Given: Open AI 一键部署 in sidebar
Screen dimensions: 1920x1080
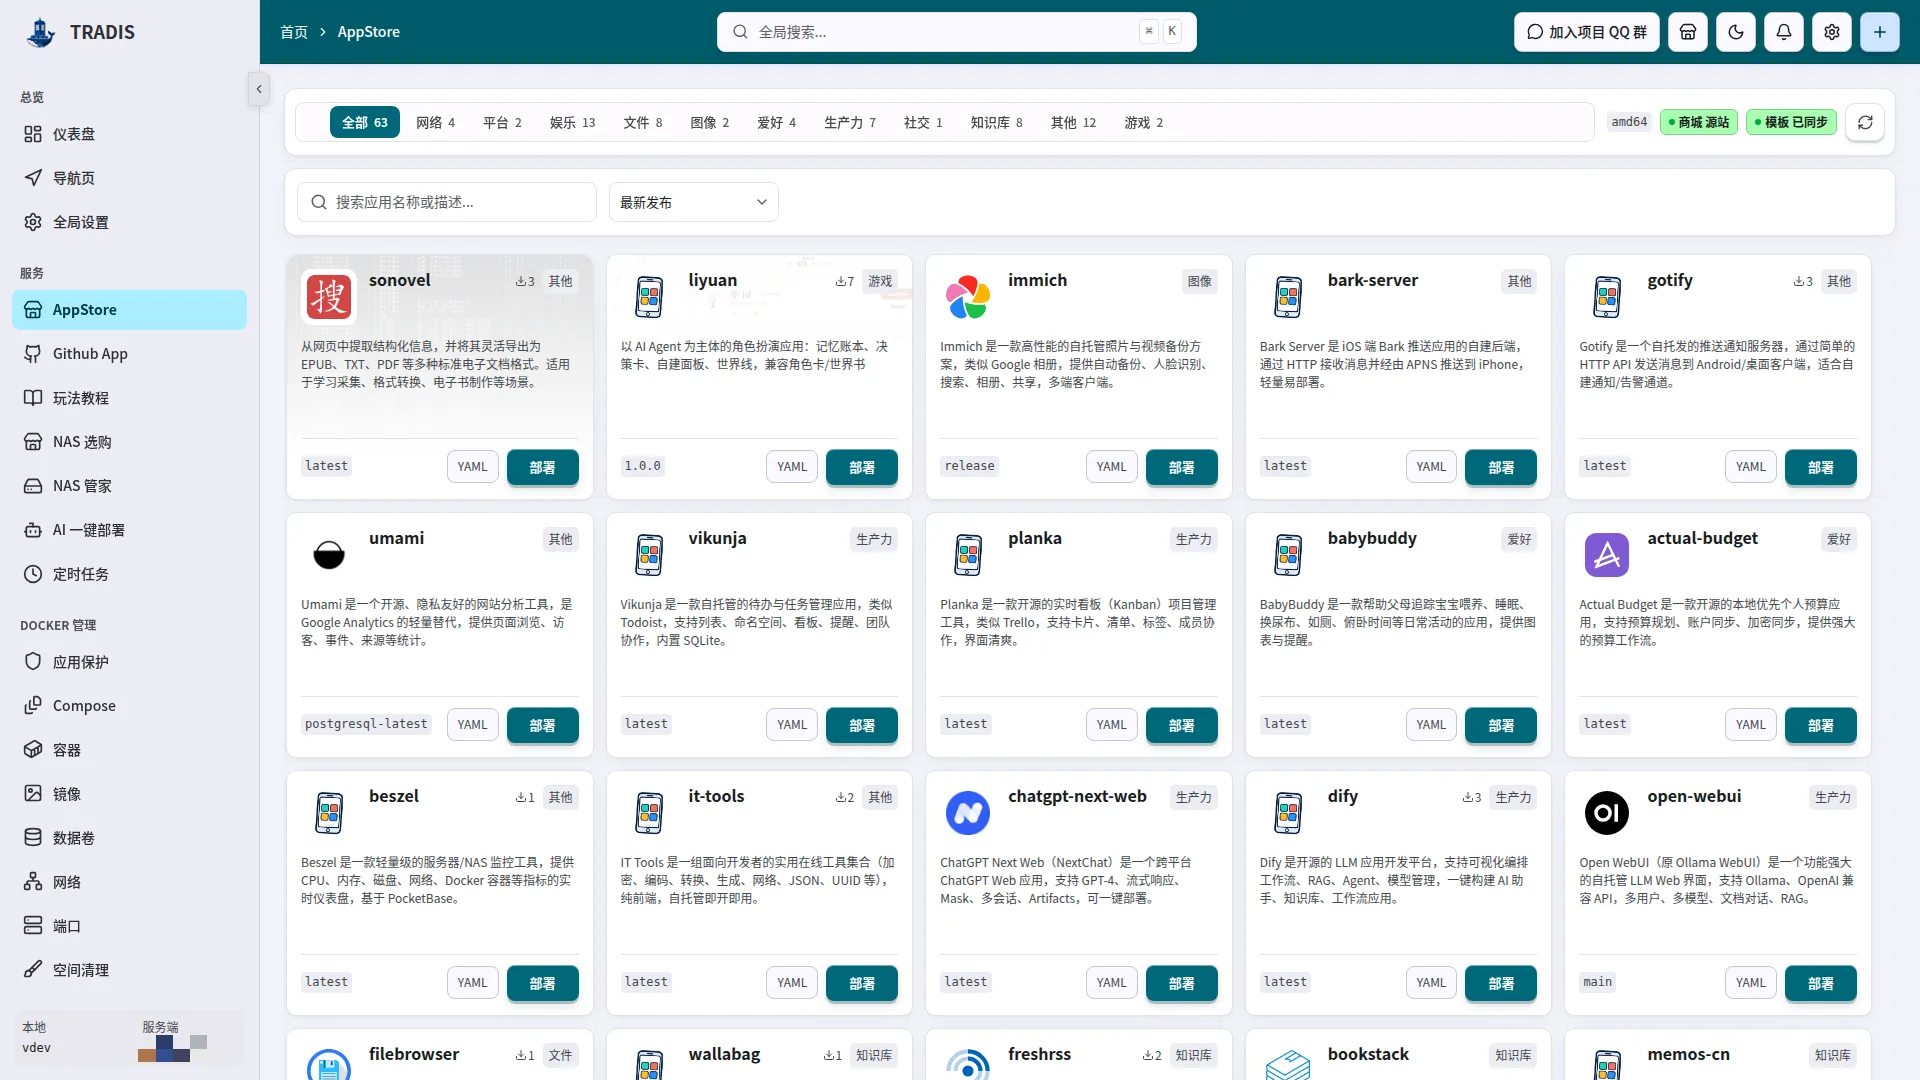Looking at the screenshot, I should pyautogui.click(x=129, y=530).
